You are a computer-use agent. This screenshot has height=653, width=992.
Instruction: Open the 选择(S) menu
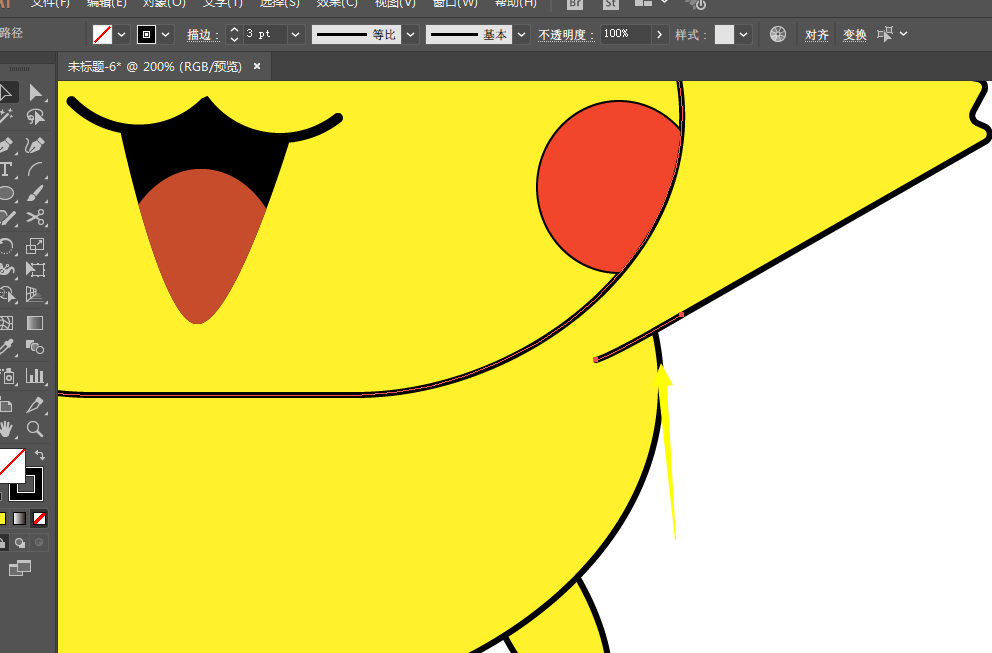[x=280, y=3]
